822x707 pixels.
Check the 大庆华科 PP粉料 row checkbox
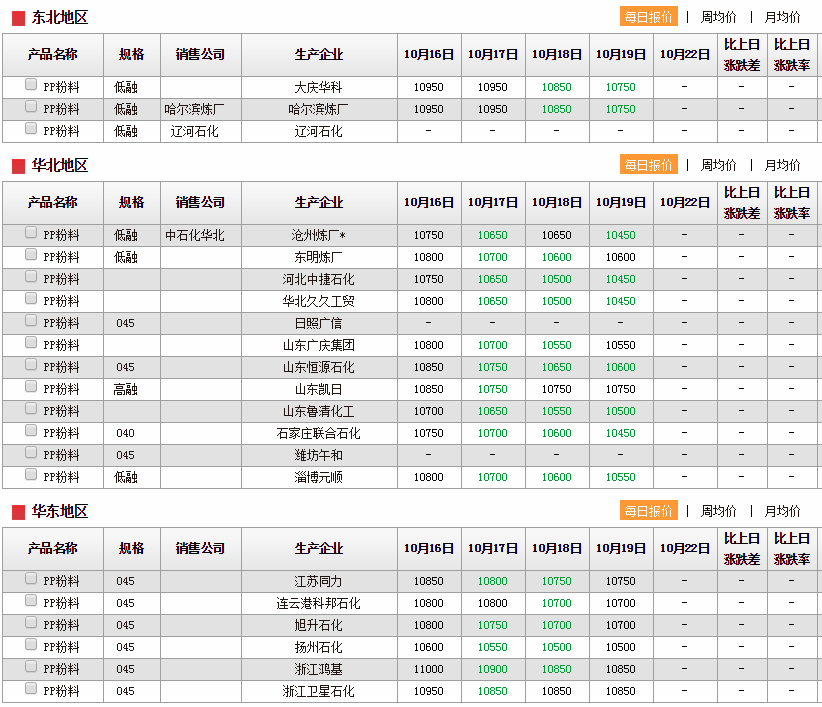coord(31,84)
